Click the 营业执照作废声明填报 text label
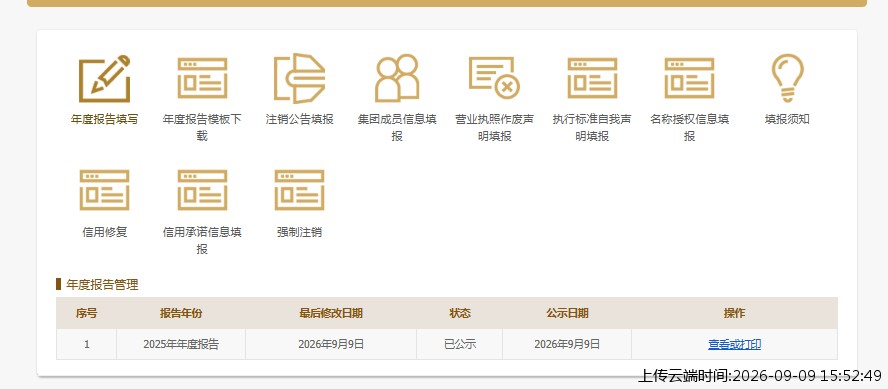This screenshot has width=888, height=389. [494, 128]
